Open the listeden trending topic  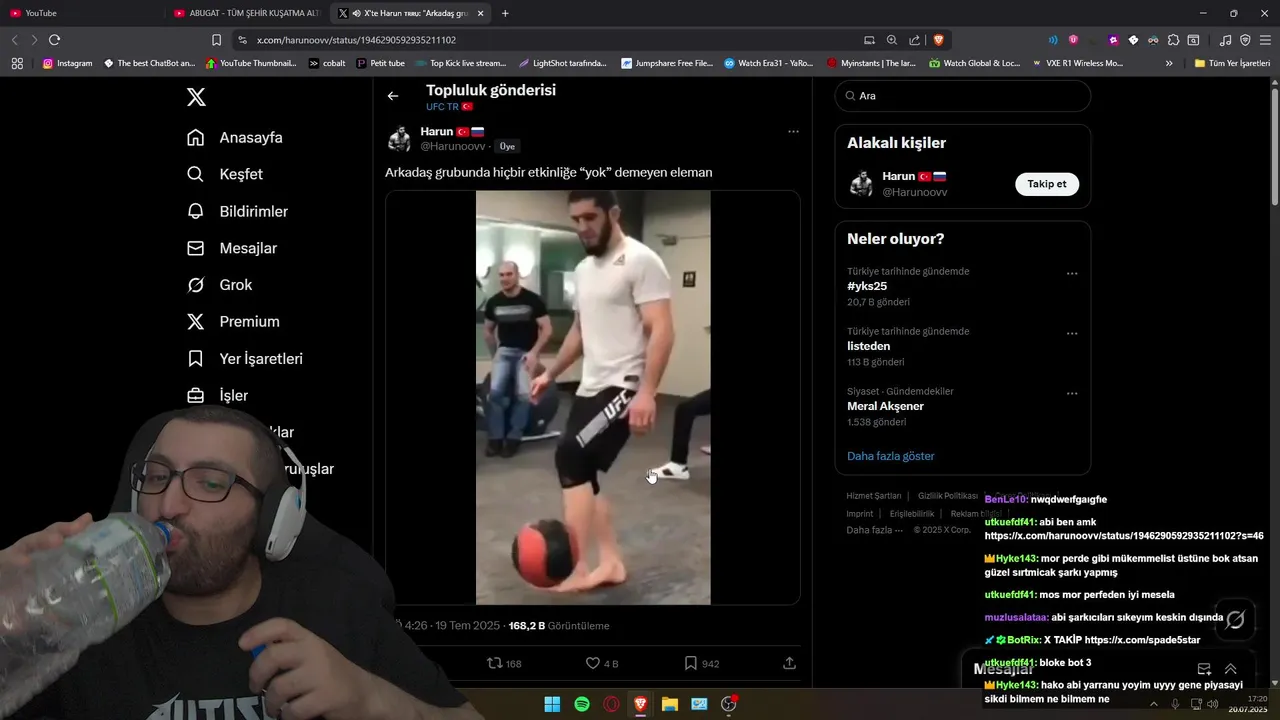tap(868, 346)
